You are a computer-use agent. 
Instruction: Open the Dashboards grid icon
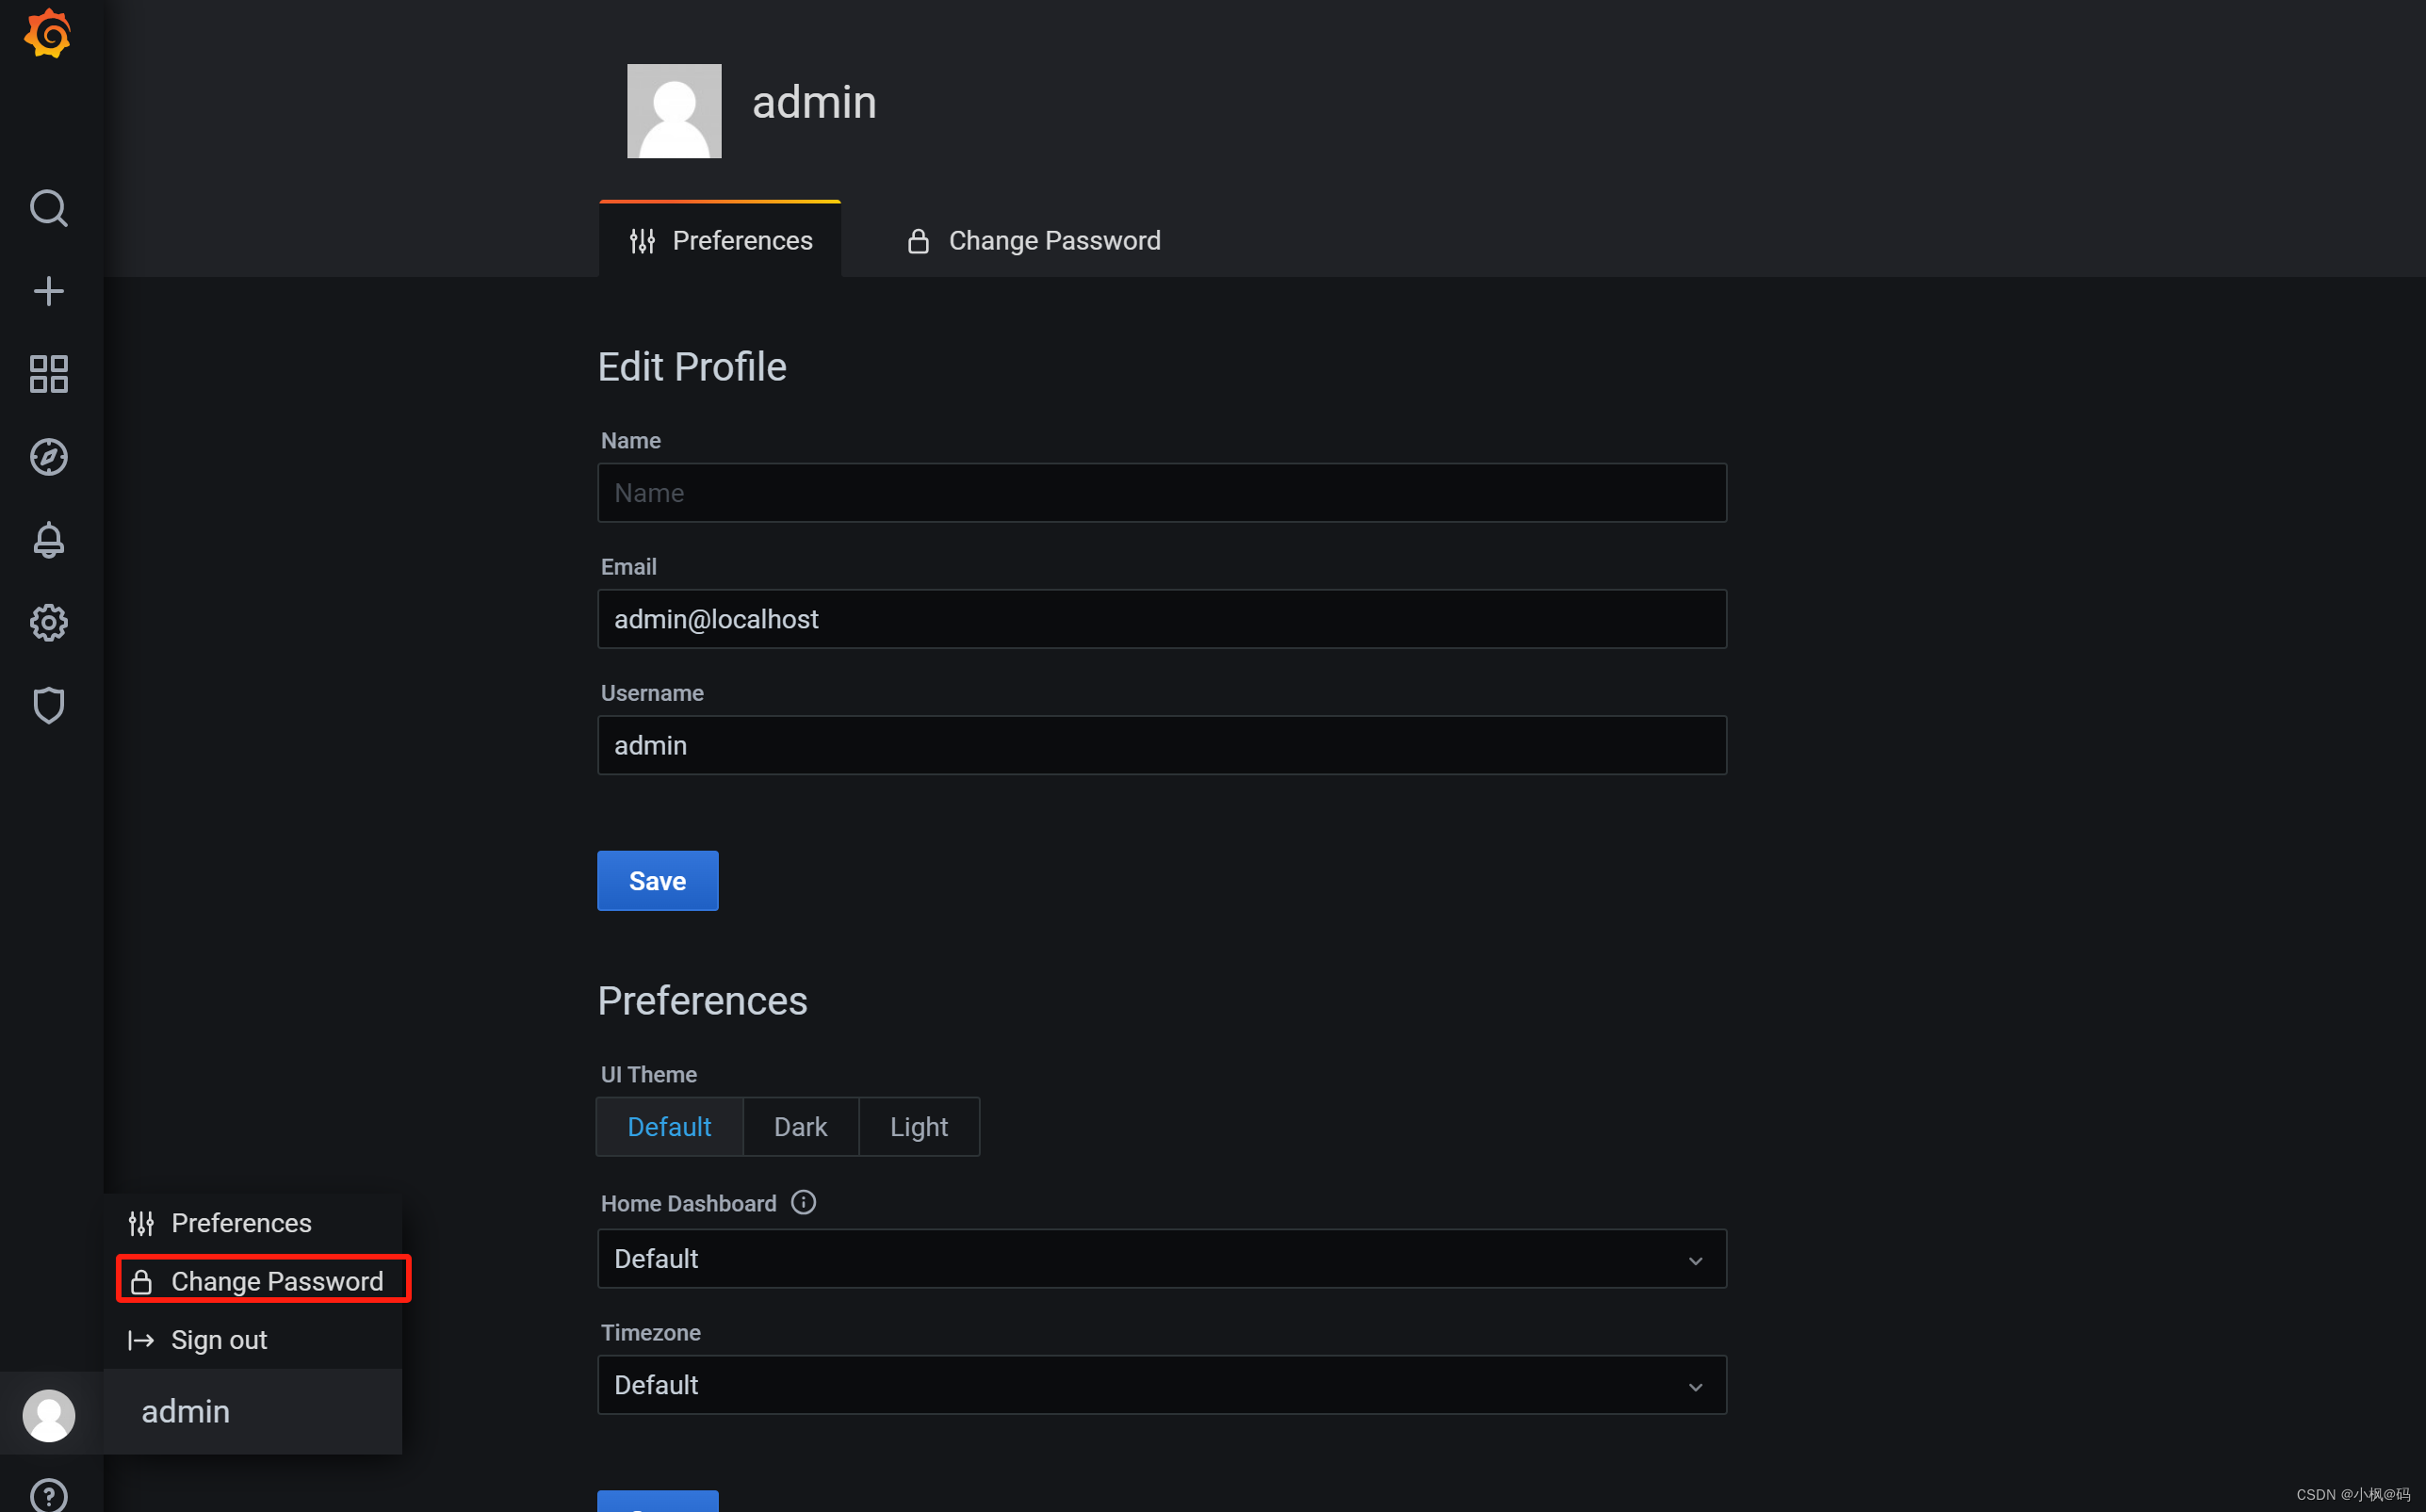pyautogui.click(x=48, y=374)
